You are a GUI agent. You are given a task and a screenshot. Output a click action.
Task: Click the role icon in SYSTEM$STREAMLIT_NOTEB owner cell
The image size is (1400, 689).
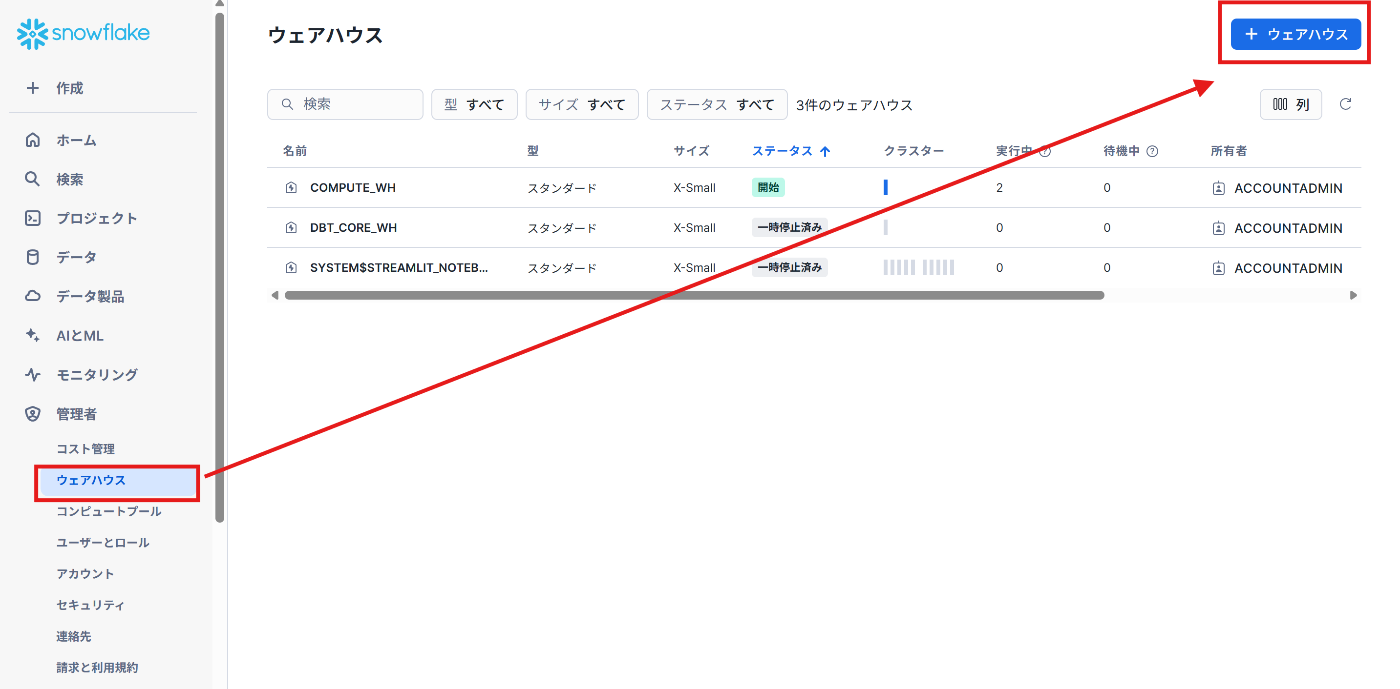point(1219,268)
